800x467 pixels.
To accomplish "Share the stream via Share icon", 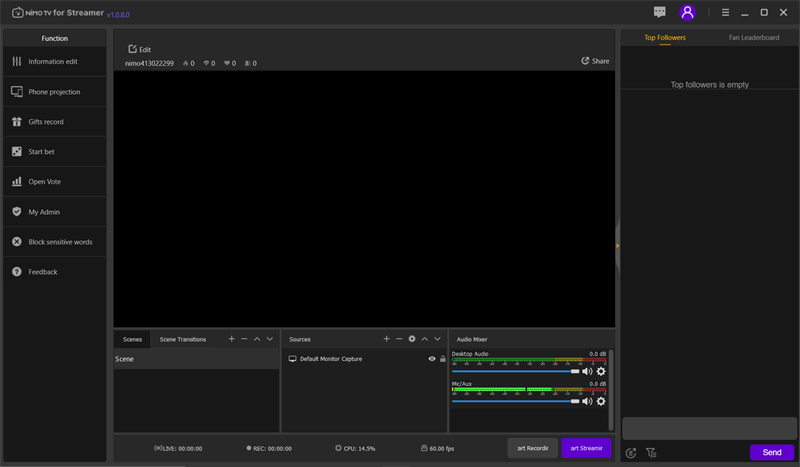I will [585, 61].
